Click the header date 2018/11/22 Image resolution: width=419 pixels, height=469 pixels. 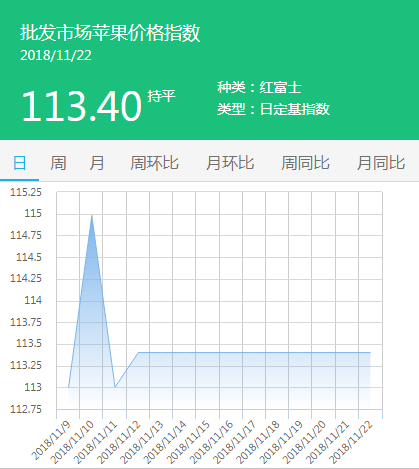point(56,55)
